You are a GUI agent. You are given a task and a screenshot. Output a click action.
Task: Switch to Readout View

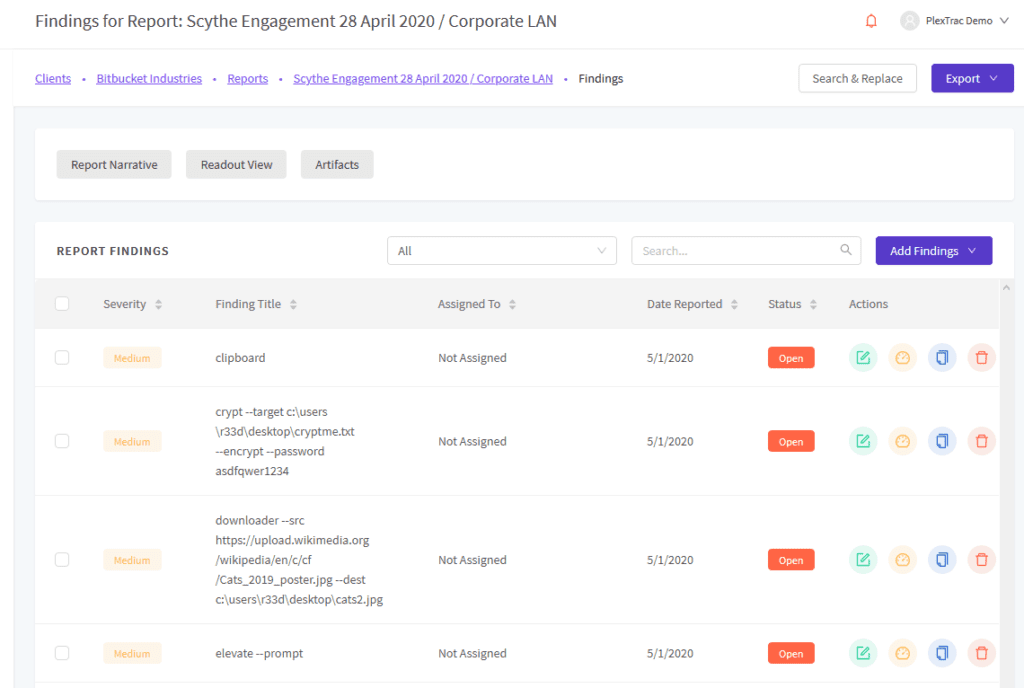[x=236, y=164]
